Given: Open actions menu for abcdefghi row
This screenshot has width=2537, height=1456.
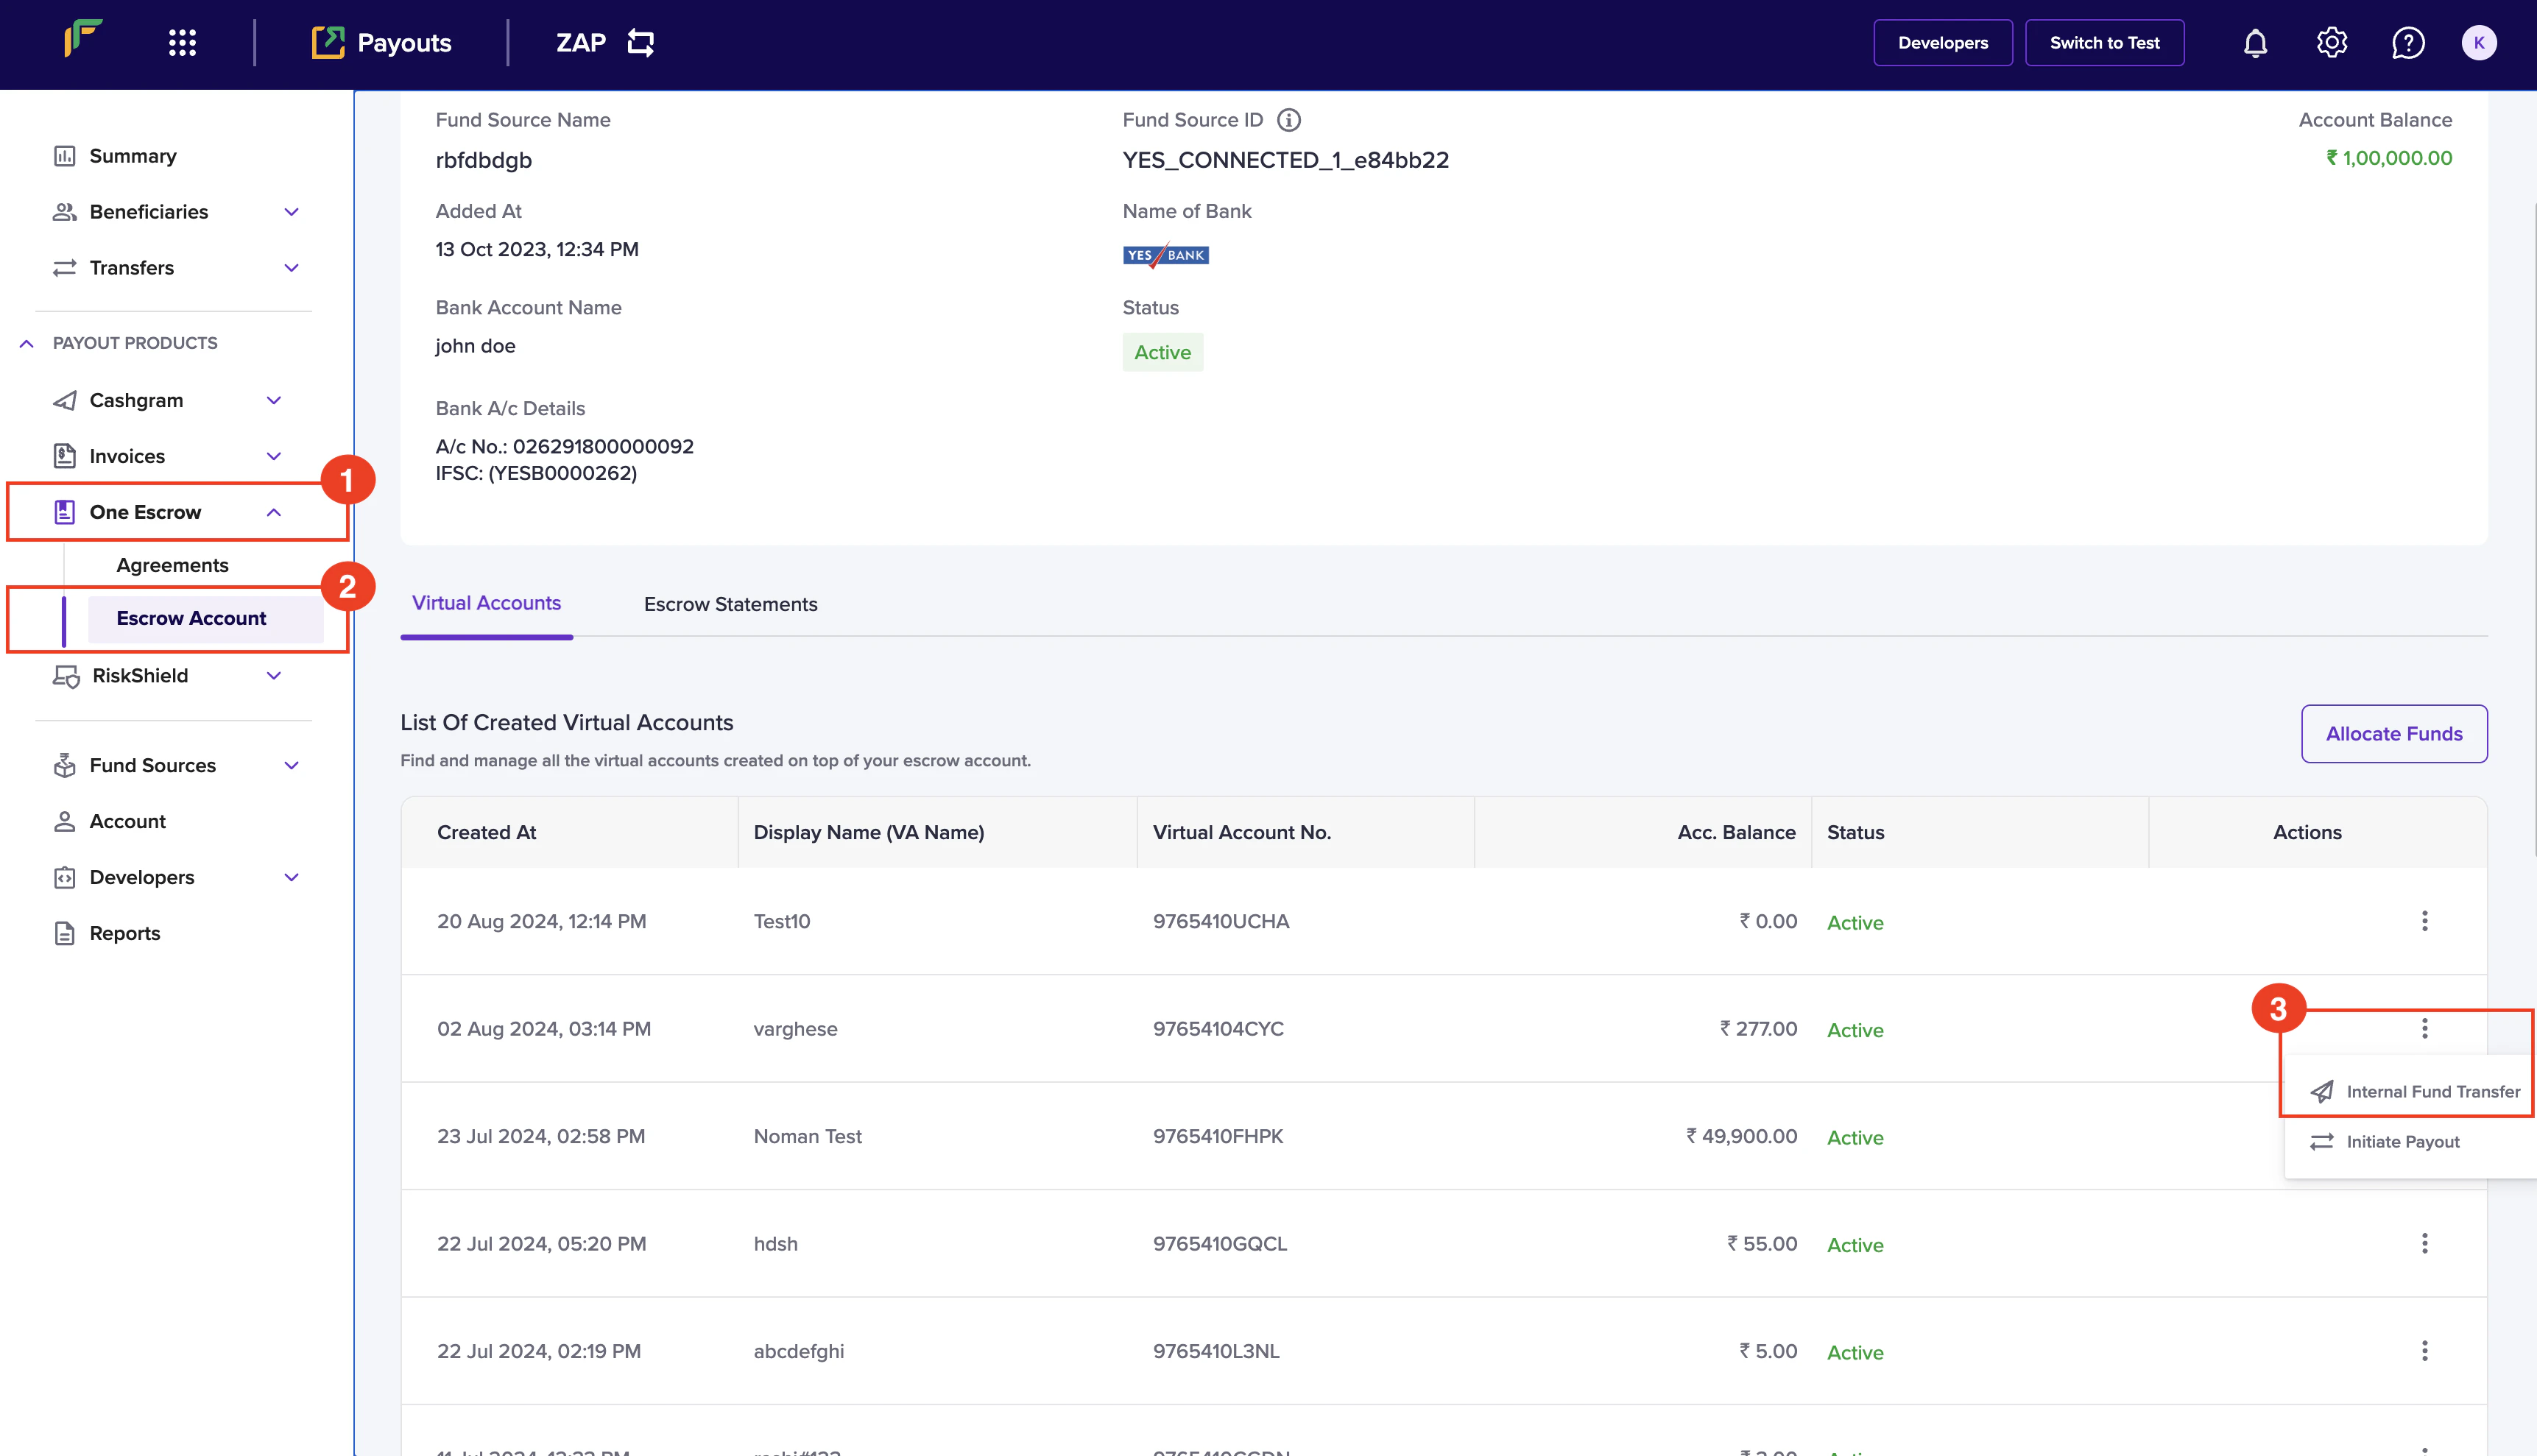Looking at the screenshot, I should click(2424, 1351).
